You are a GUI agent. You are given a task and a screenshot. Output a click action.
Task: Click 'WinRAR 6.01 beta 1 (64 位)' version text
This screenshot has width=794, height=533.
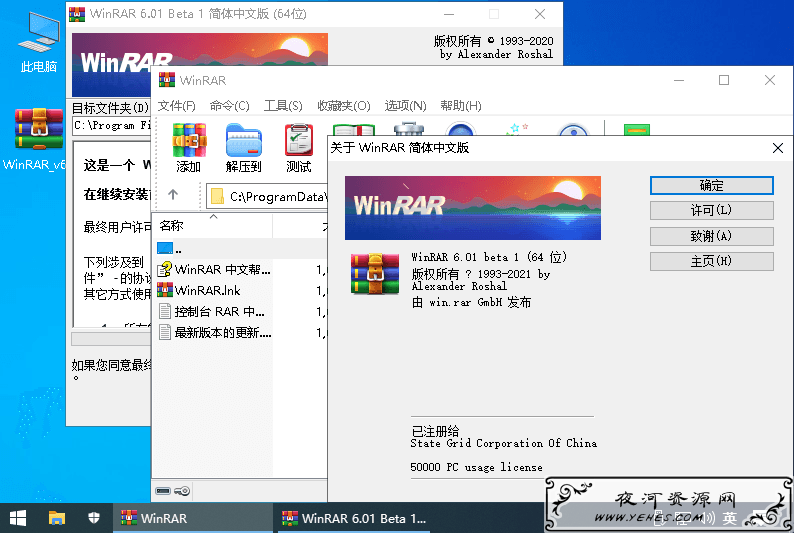[x=489, y=257]
